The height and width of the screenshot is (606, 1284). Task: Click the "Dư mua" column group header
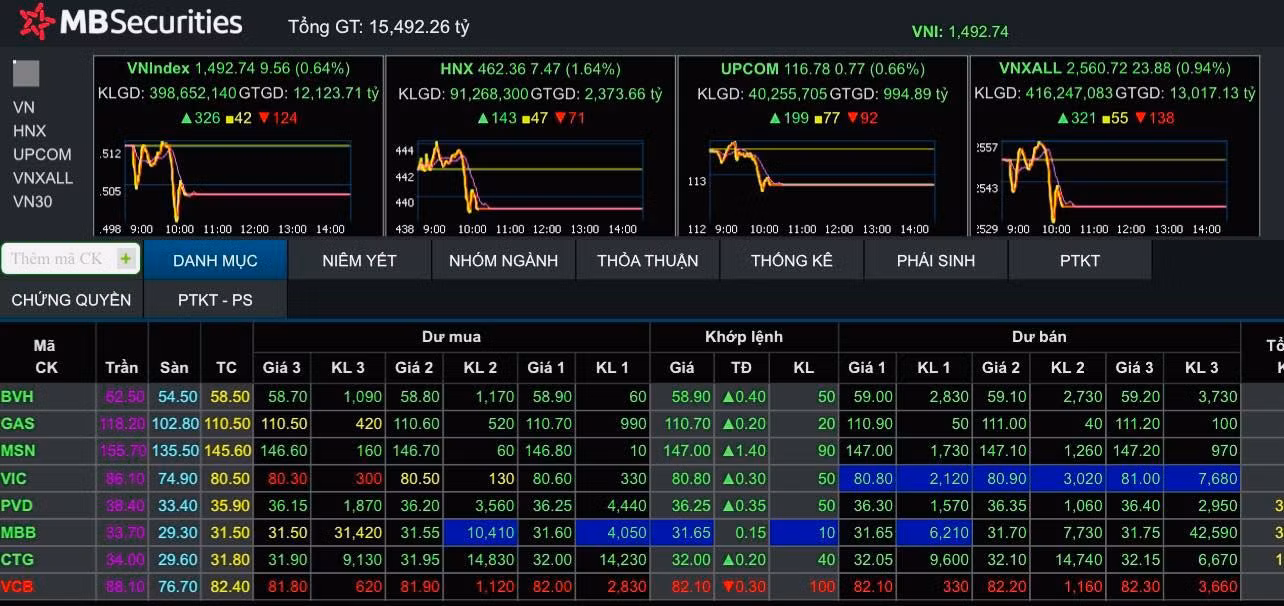[x=452, y=337]
